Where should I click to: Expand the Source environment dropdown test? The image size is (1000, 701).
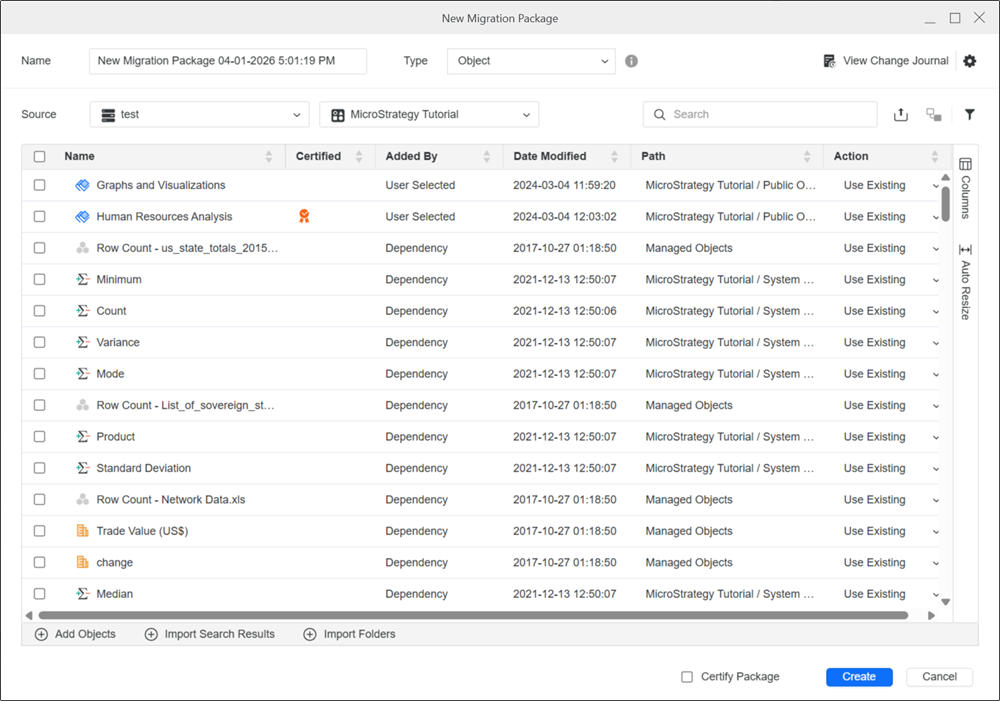point(198,115)
